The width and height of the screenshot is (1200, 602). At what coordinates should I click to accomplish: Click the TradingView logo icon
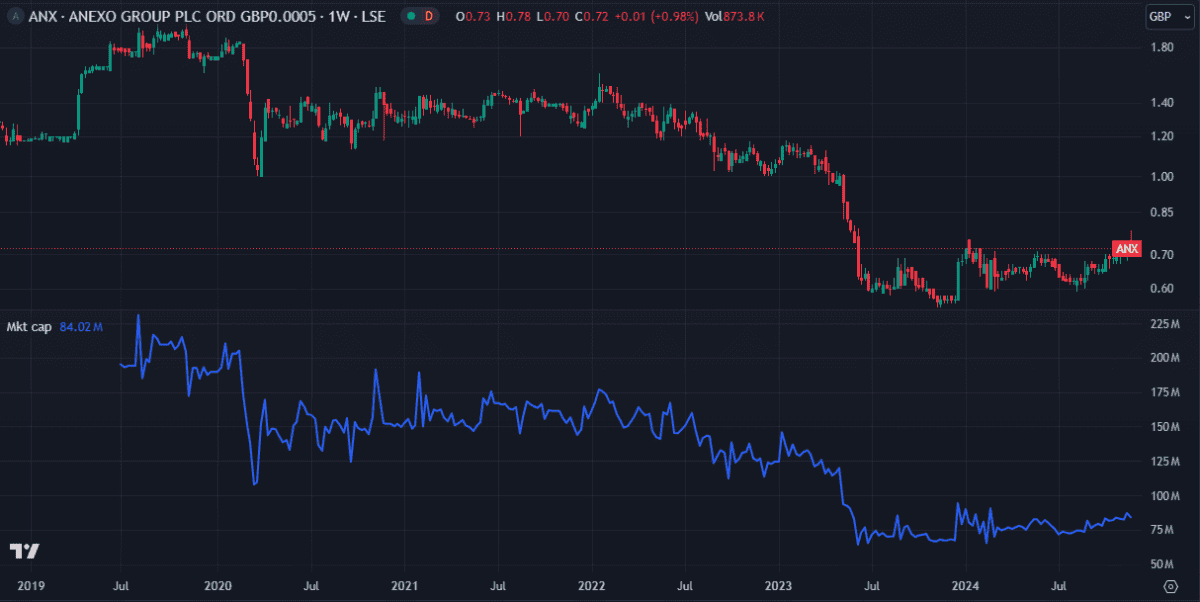pyautogui.click(x=24, y=552)
